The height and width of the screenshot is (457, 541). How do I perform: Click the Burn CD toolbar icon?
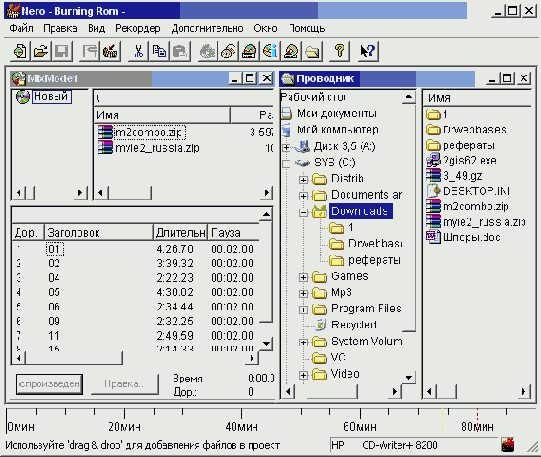(x=207, y=51)
